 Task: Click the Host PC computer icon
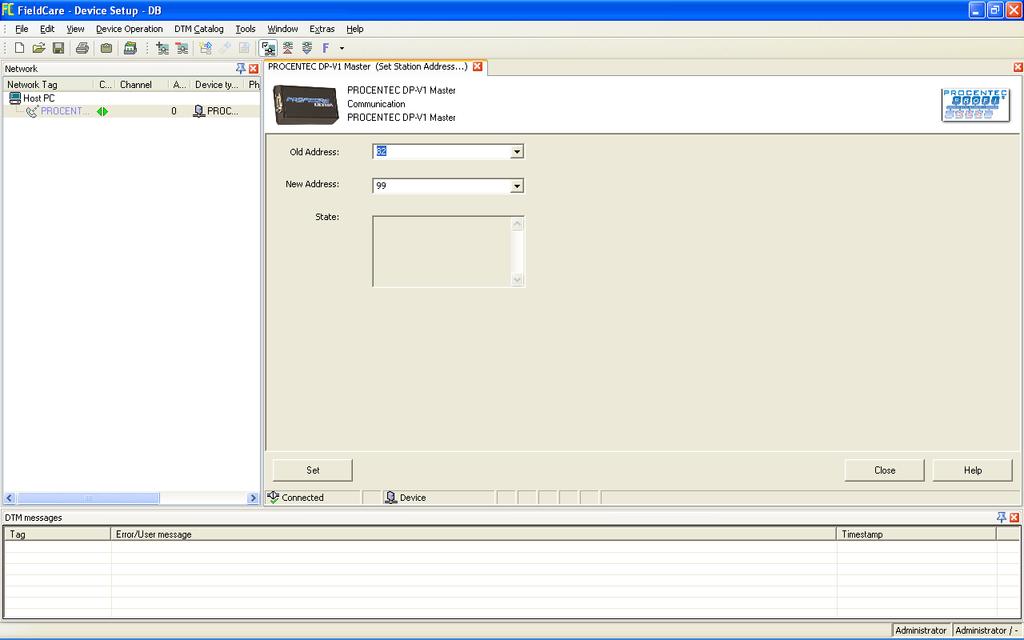15,98
